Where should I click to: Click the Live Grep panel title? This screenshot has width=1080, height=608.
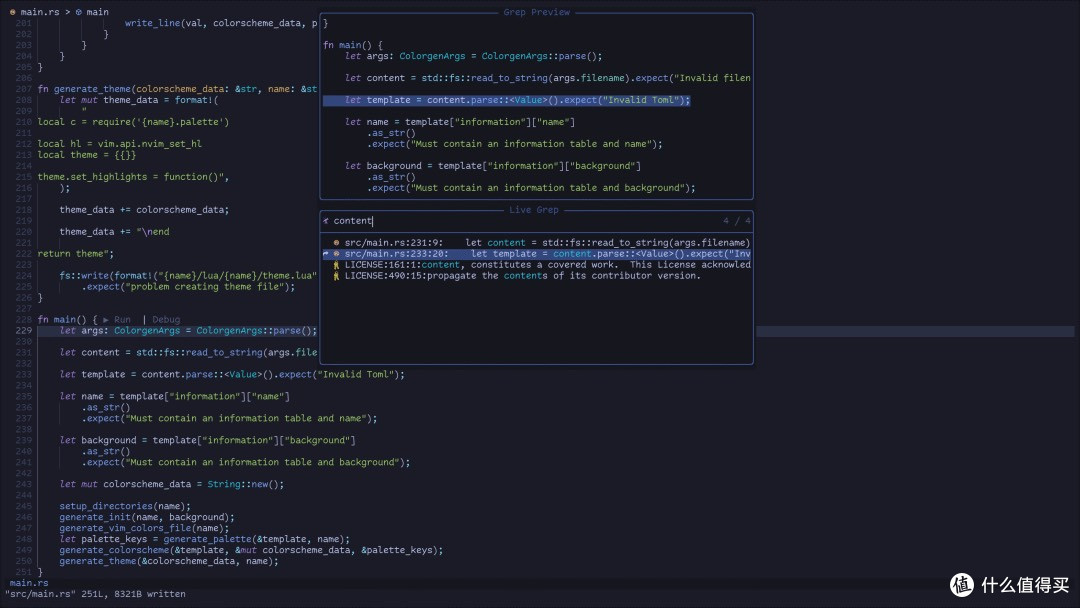[534, 210]
